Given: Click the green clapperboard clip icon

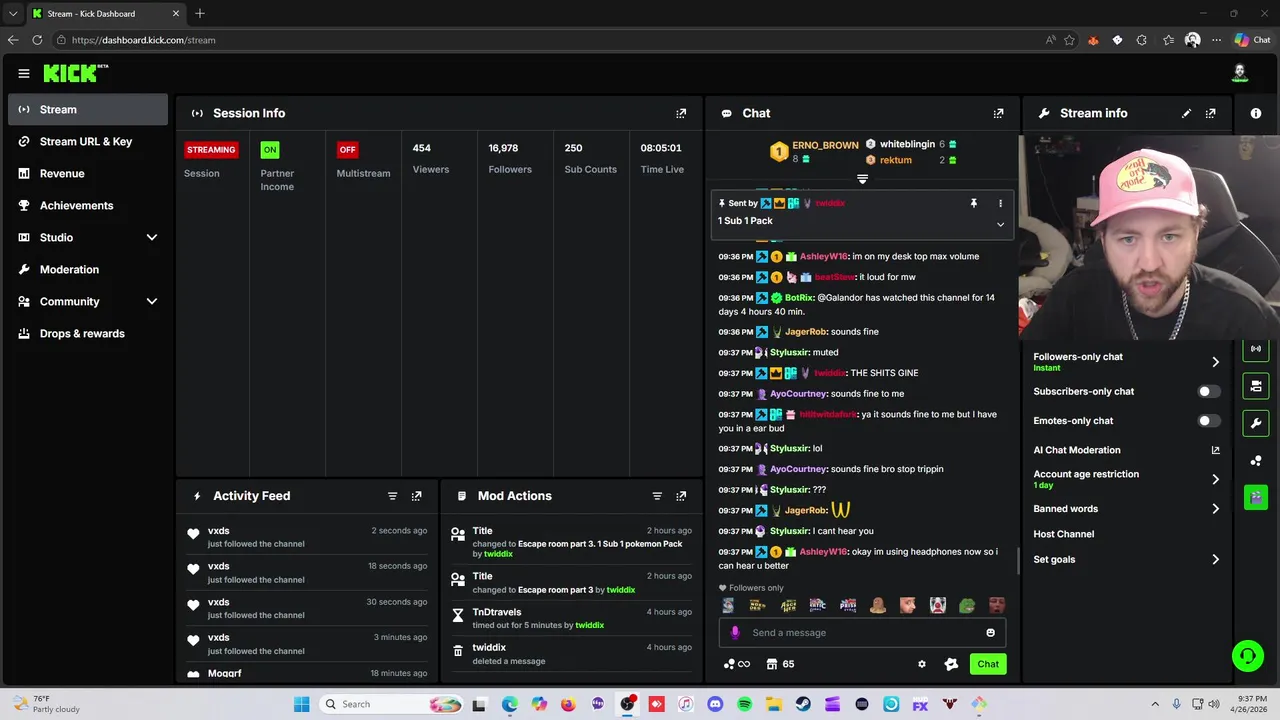Looking at the screenshot, I should click(1256, 497).
